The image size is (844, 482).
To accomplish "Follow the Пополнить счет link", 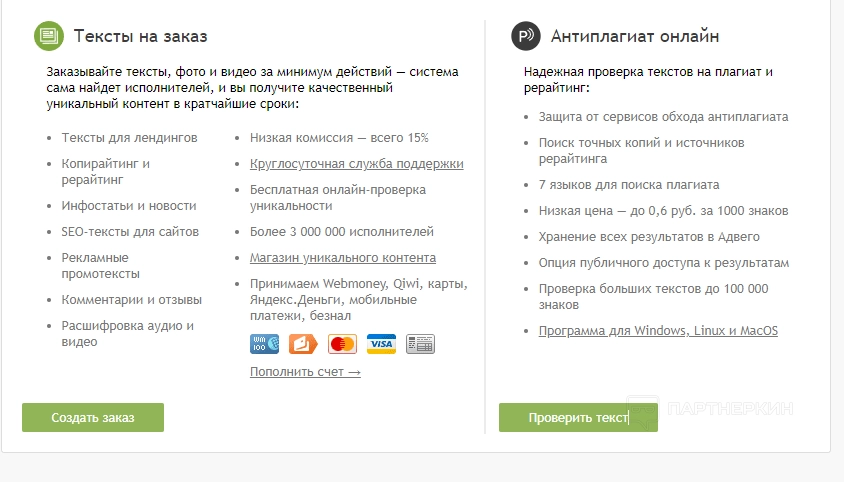I will (x=305, y=372).
